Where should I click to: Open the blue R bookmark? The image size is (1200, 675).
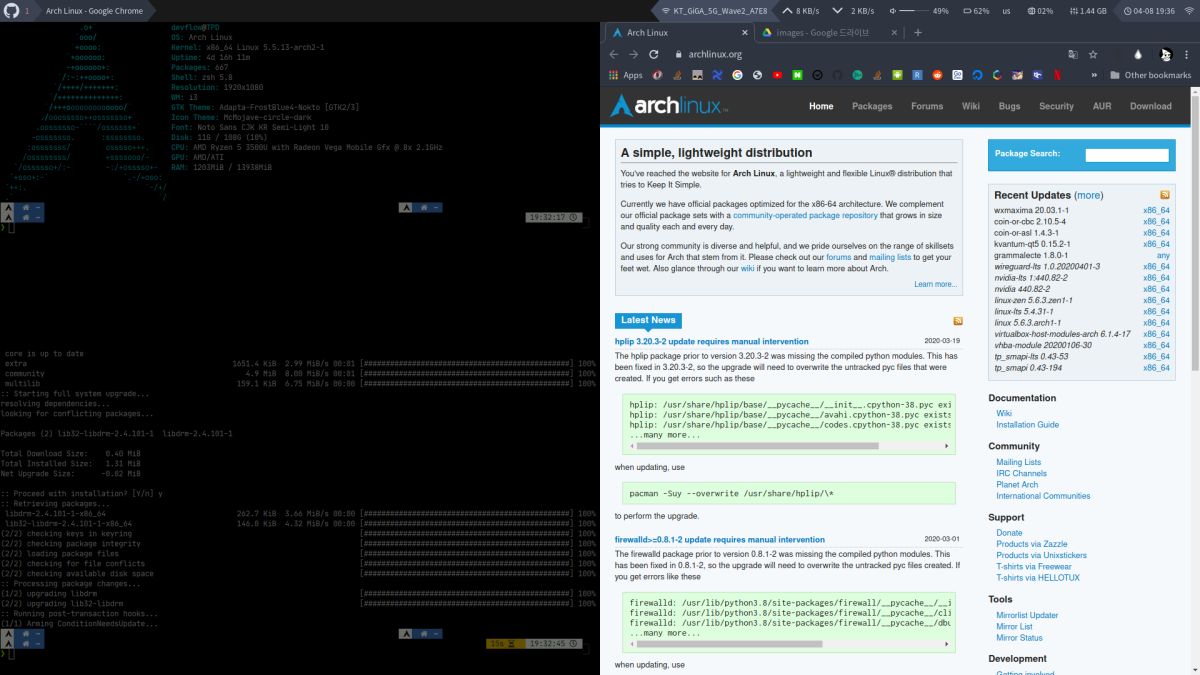pyautogui.click(x=917, y=75)
